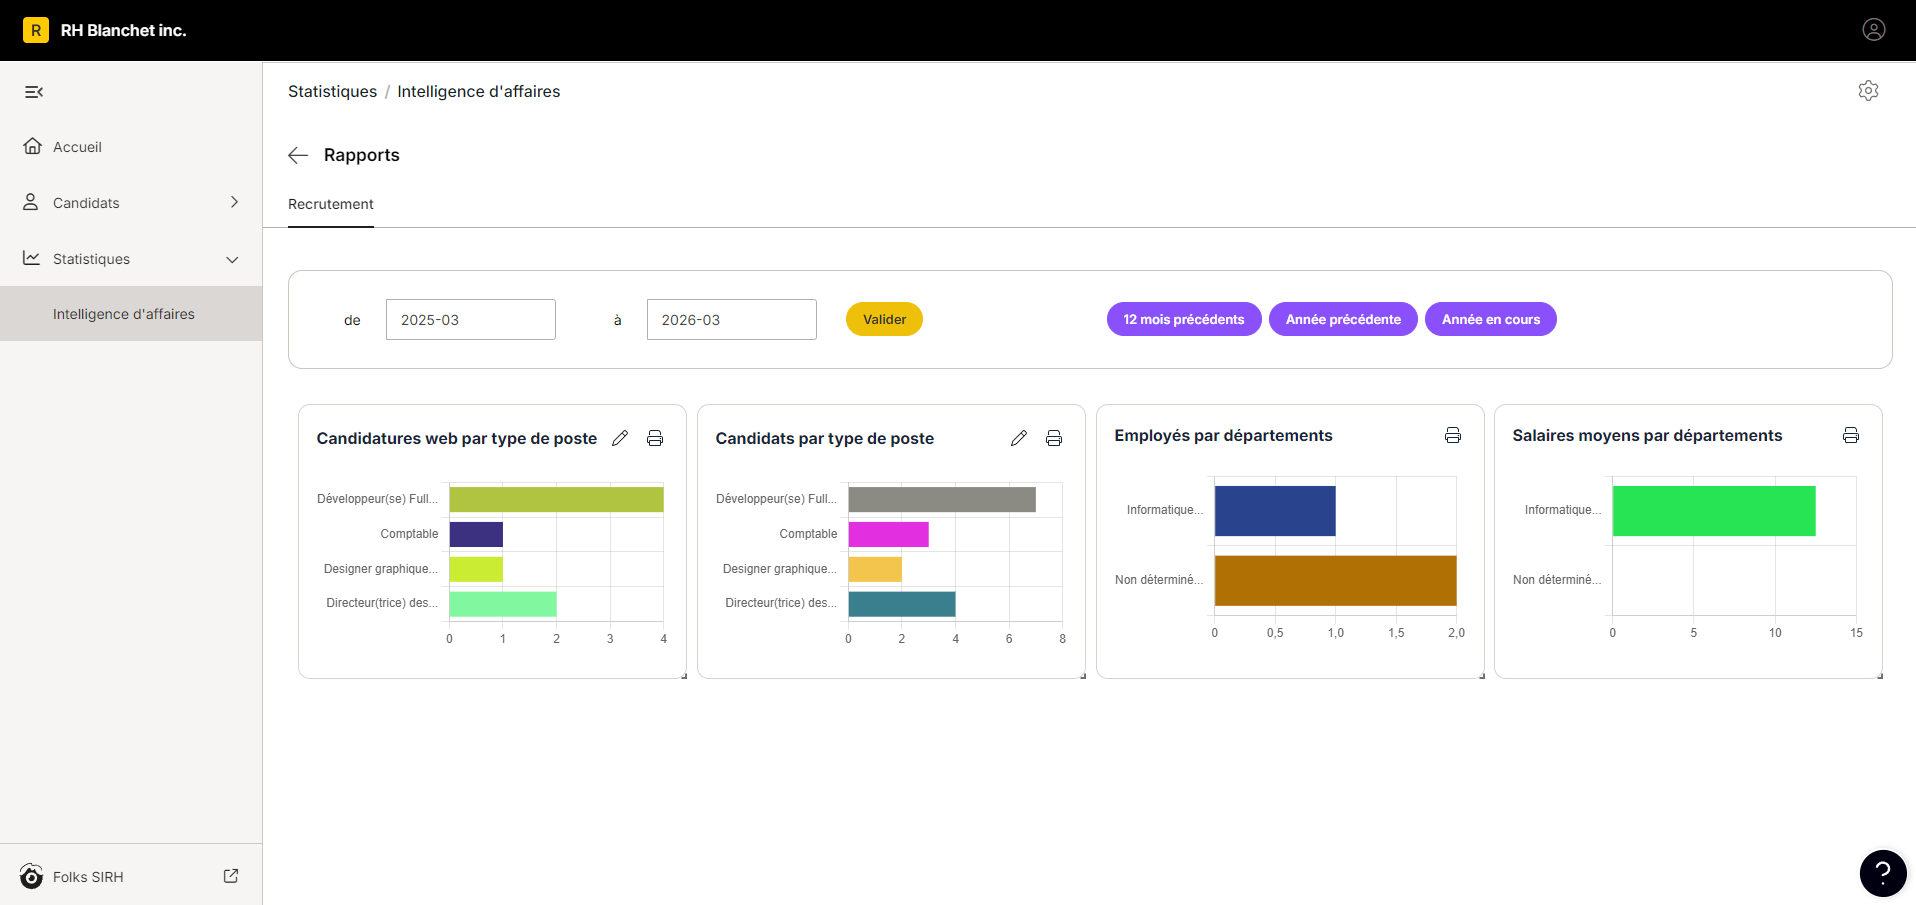
Task: Print Candidatures web par type de poste chart
Action: pos(655,438)
